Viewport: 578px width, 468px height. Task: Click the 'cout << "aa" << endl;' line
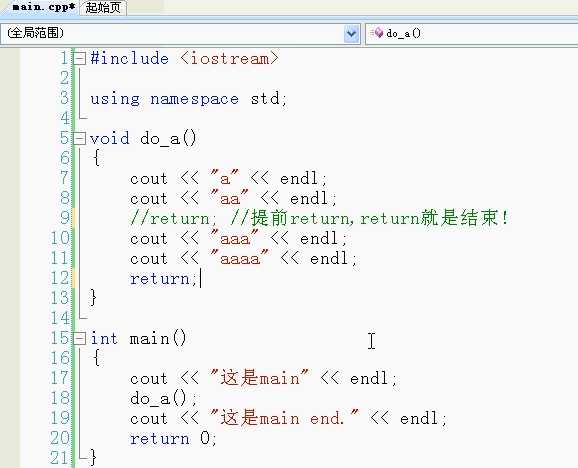tap(234, 199)
